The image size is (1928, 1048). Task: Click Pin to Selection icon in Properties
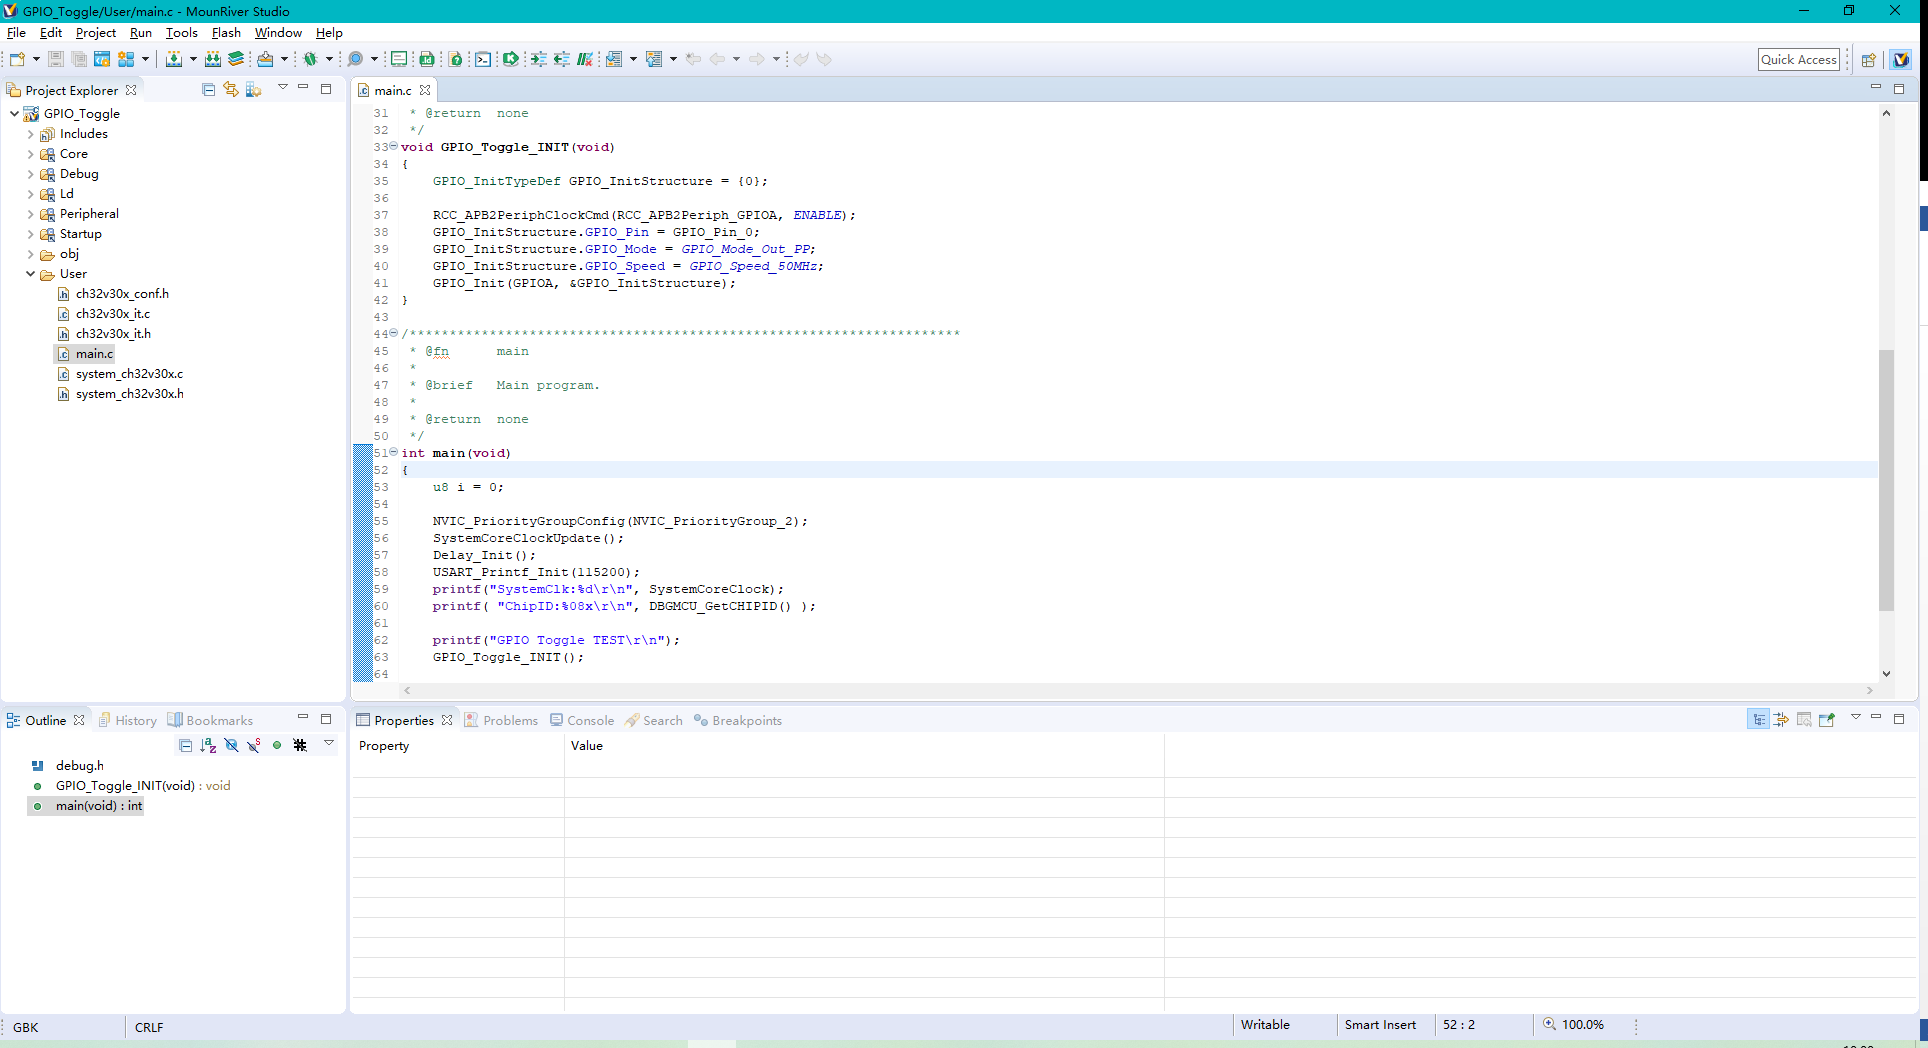tap(1827, 719)
